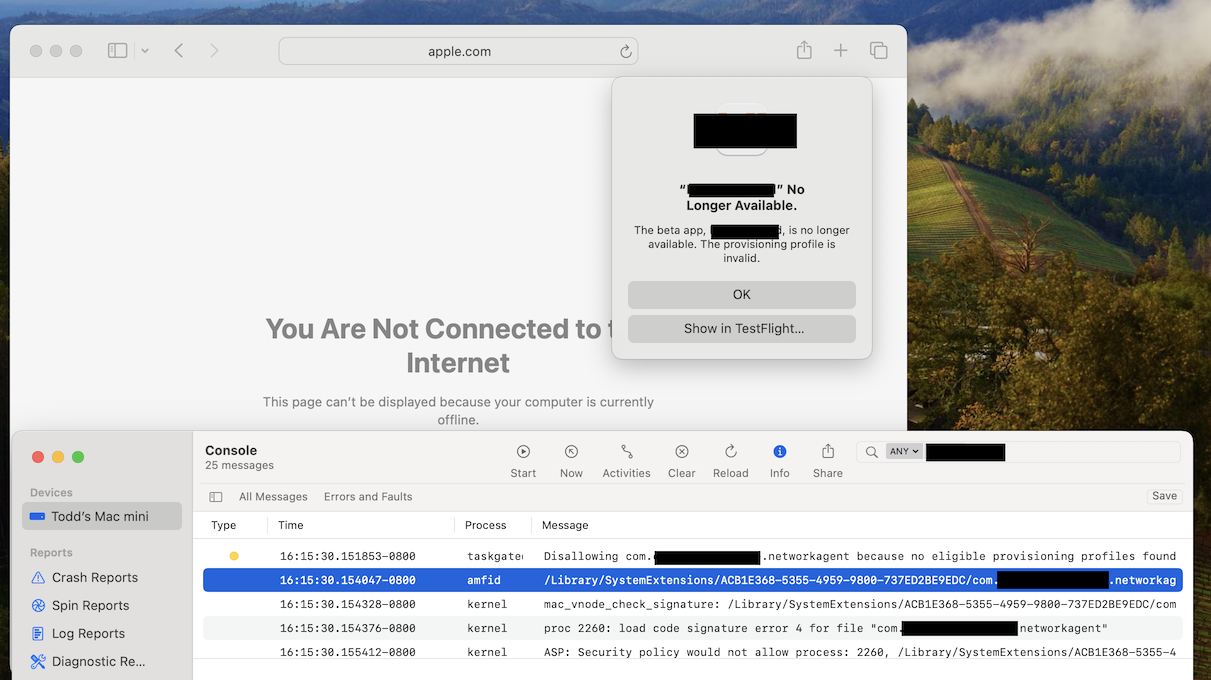Click the yellow dot on taskgated row
1211x680 pixels.
[x=234, y=556]
